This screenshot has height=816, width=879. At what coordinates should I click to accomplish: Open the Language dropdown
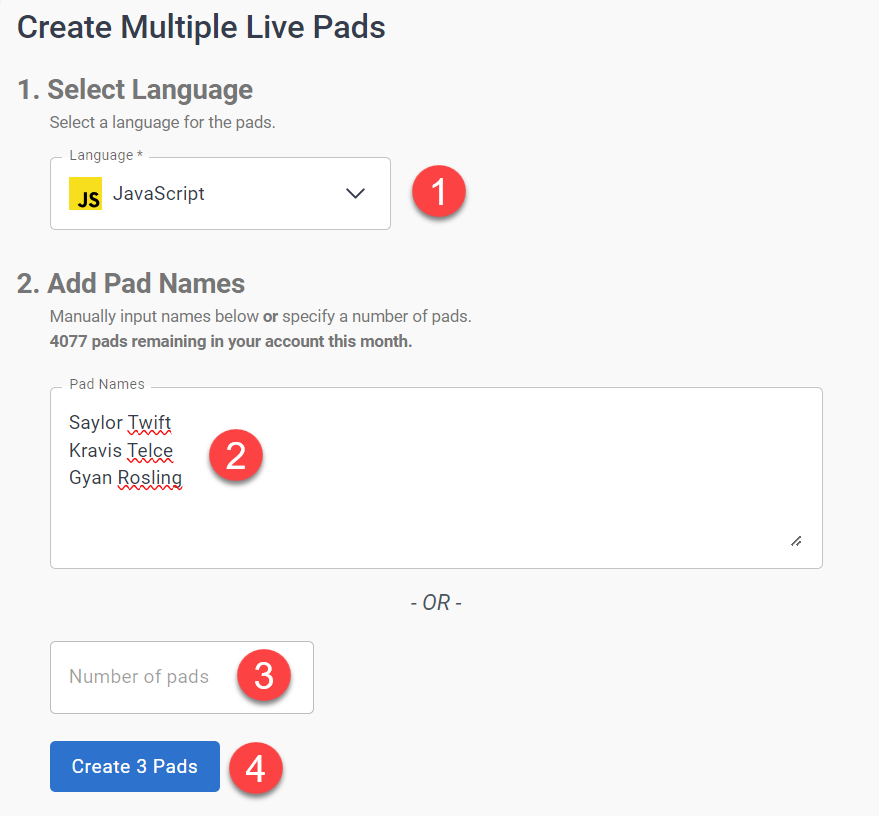(x=220, y=193)
